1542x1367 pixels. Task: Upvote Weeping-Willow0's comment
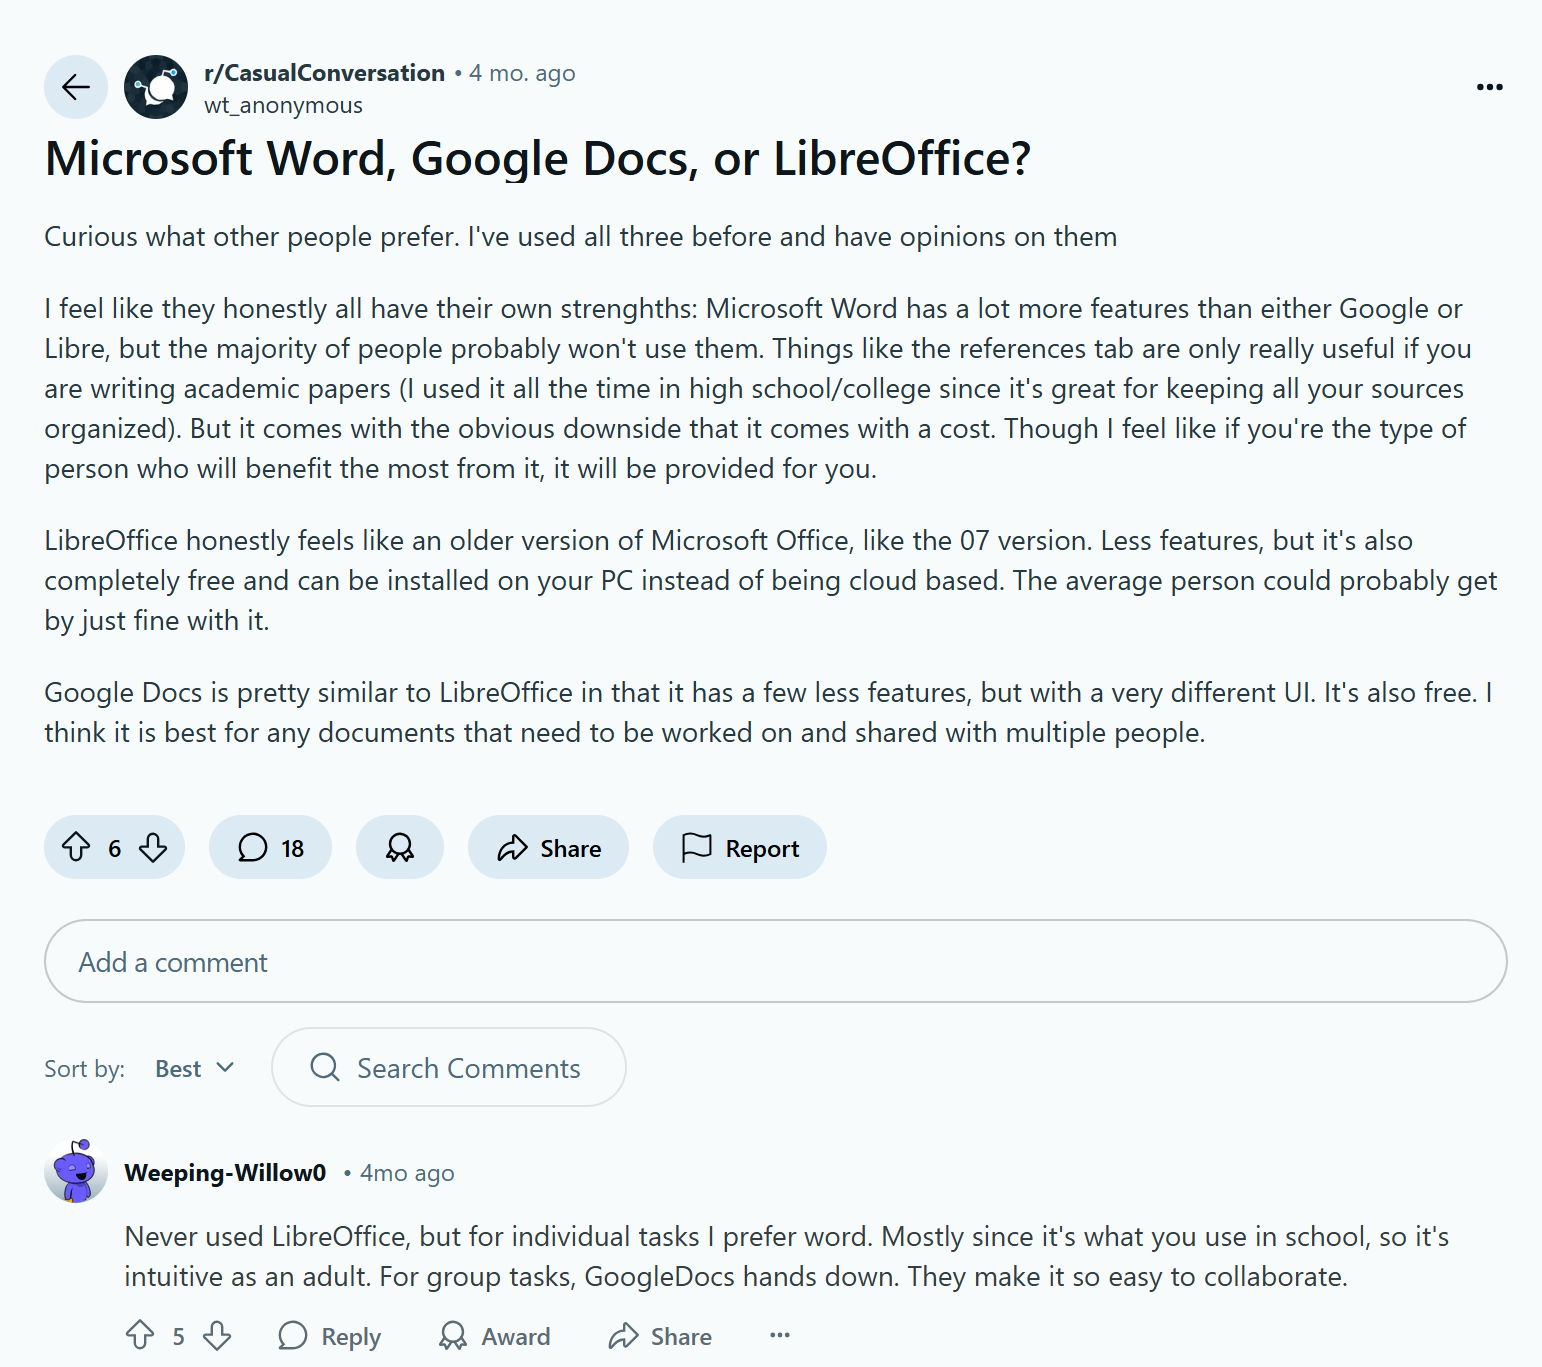click(140, 1335)
